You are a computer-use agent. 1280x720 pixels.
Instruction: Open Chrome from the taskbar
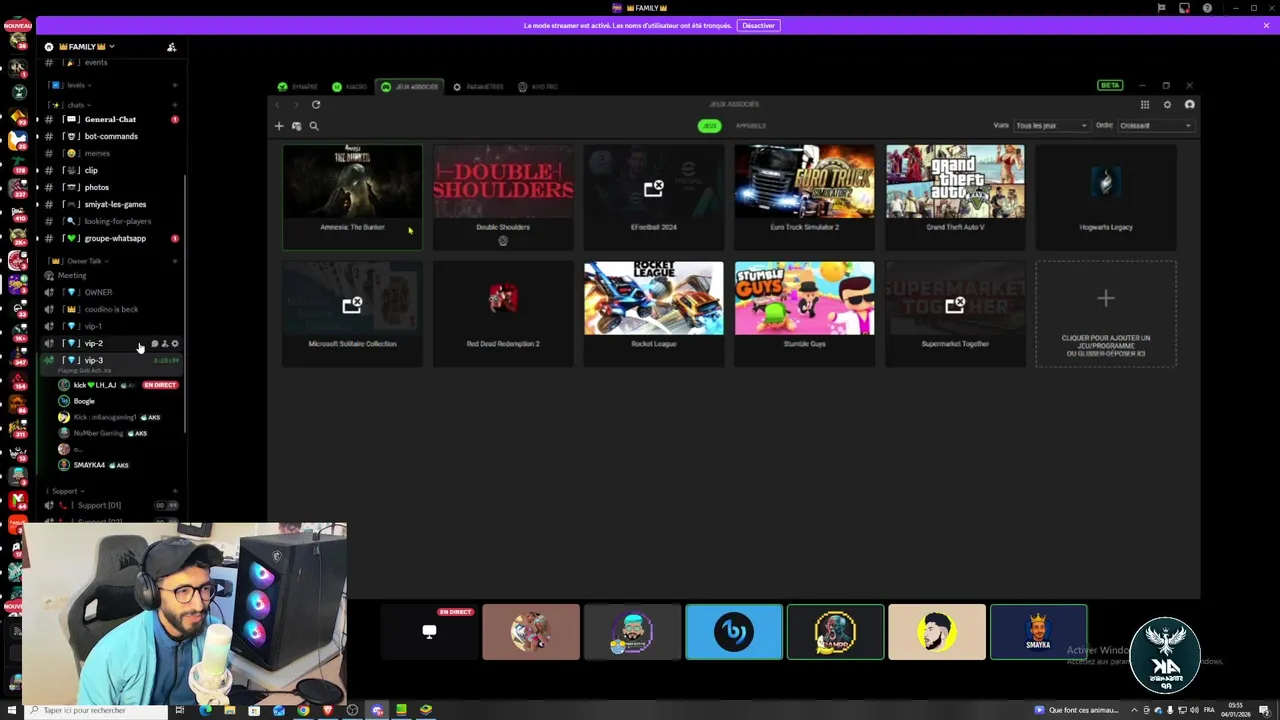(303, 710)
